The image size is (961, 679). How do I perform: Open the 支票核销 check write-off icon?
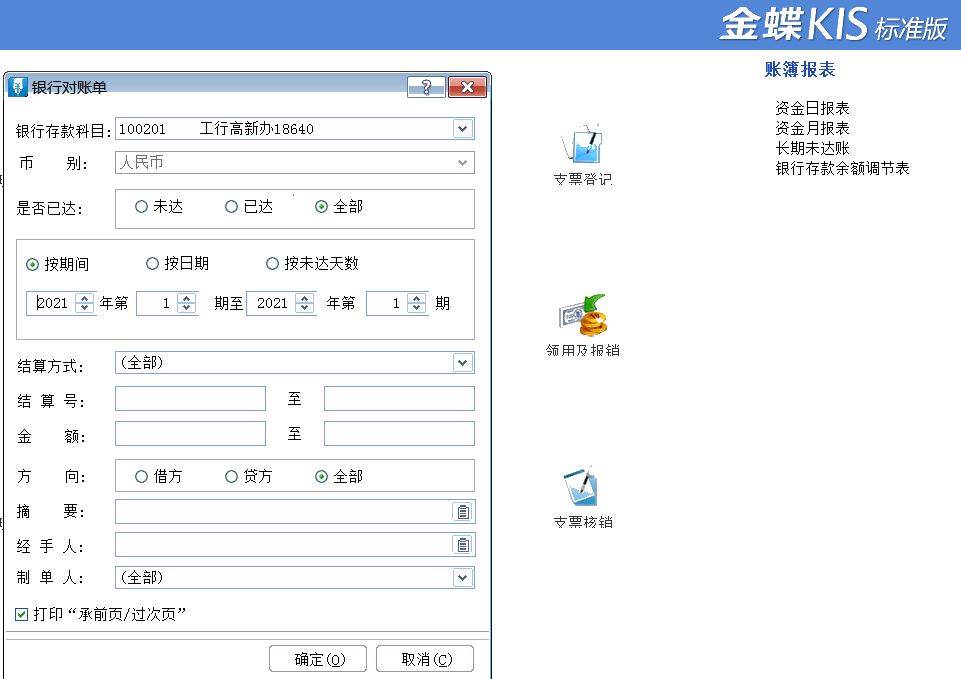tap(582, 488)
